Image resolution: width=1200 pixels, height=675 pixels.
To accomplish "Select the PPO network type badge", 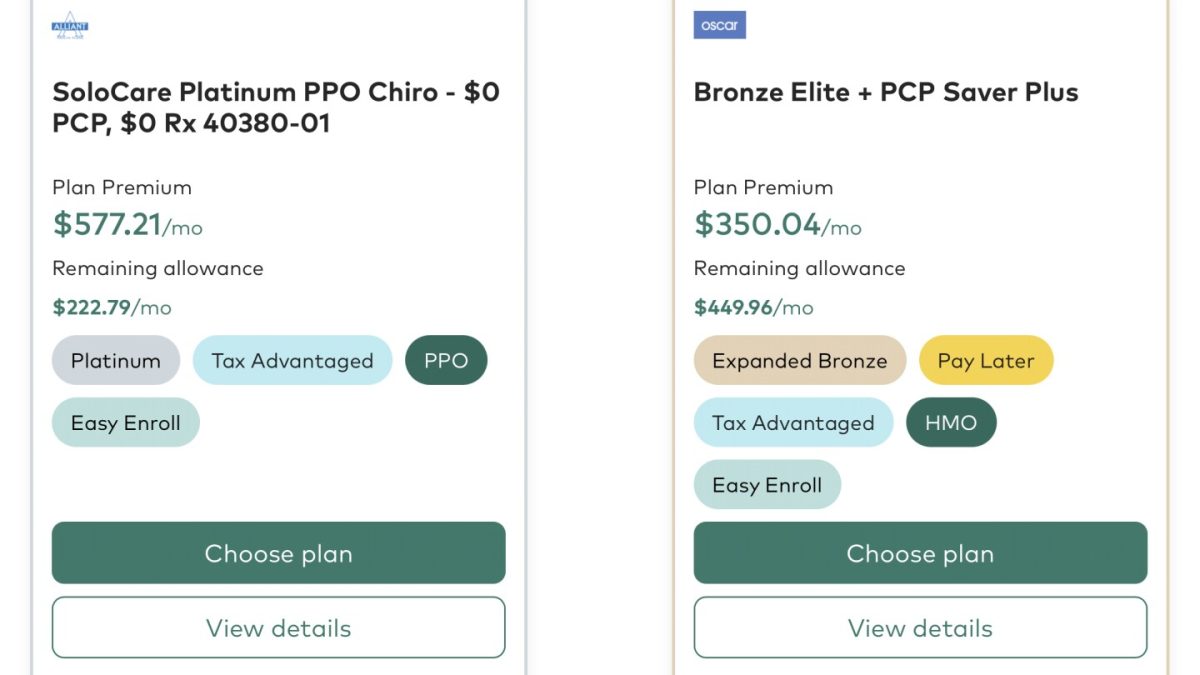I will (446, 361).
